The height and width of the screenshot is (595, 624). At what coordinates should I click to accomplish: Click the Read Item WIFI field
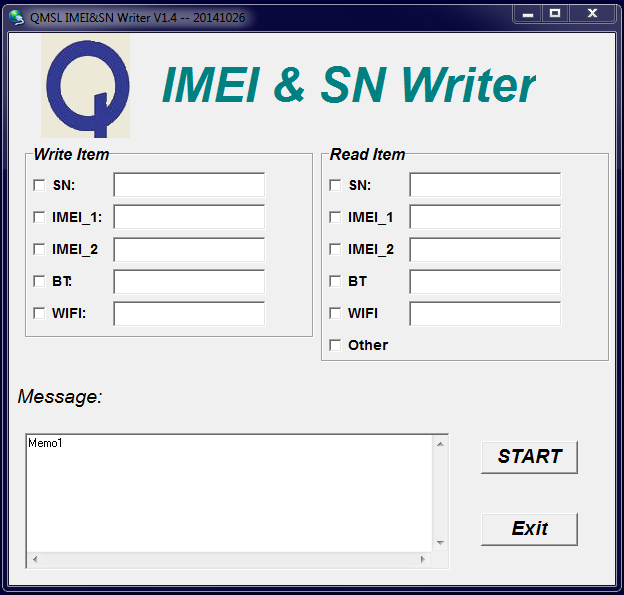point(485,314)
